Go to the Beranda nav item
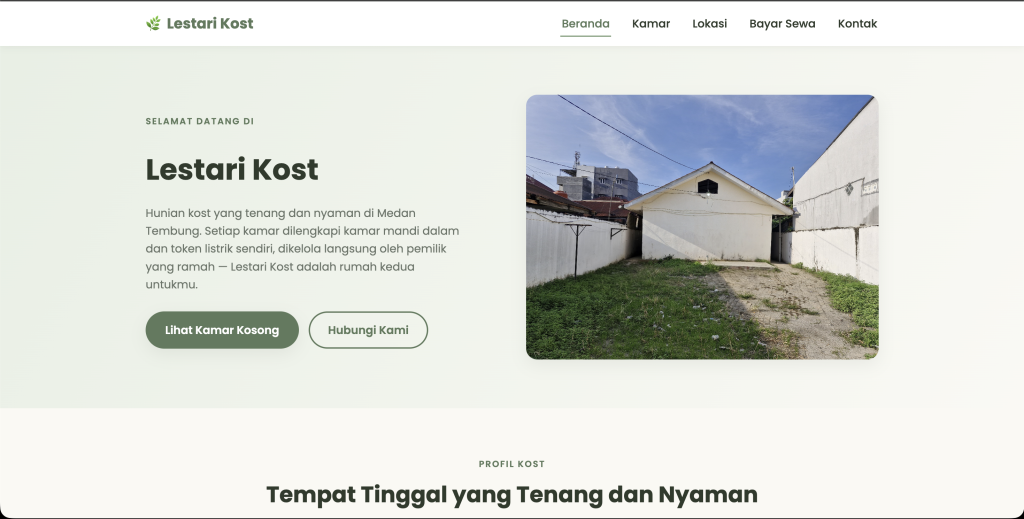 pos(585,24)
